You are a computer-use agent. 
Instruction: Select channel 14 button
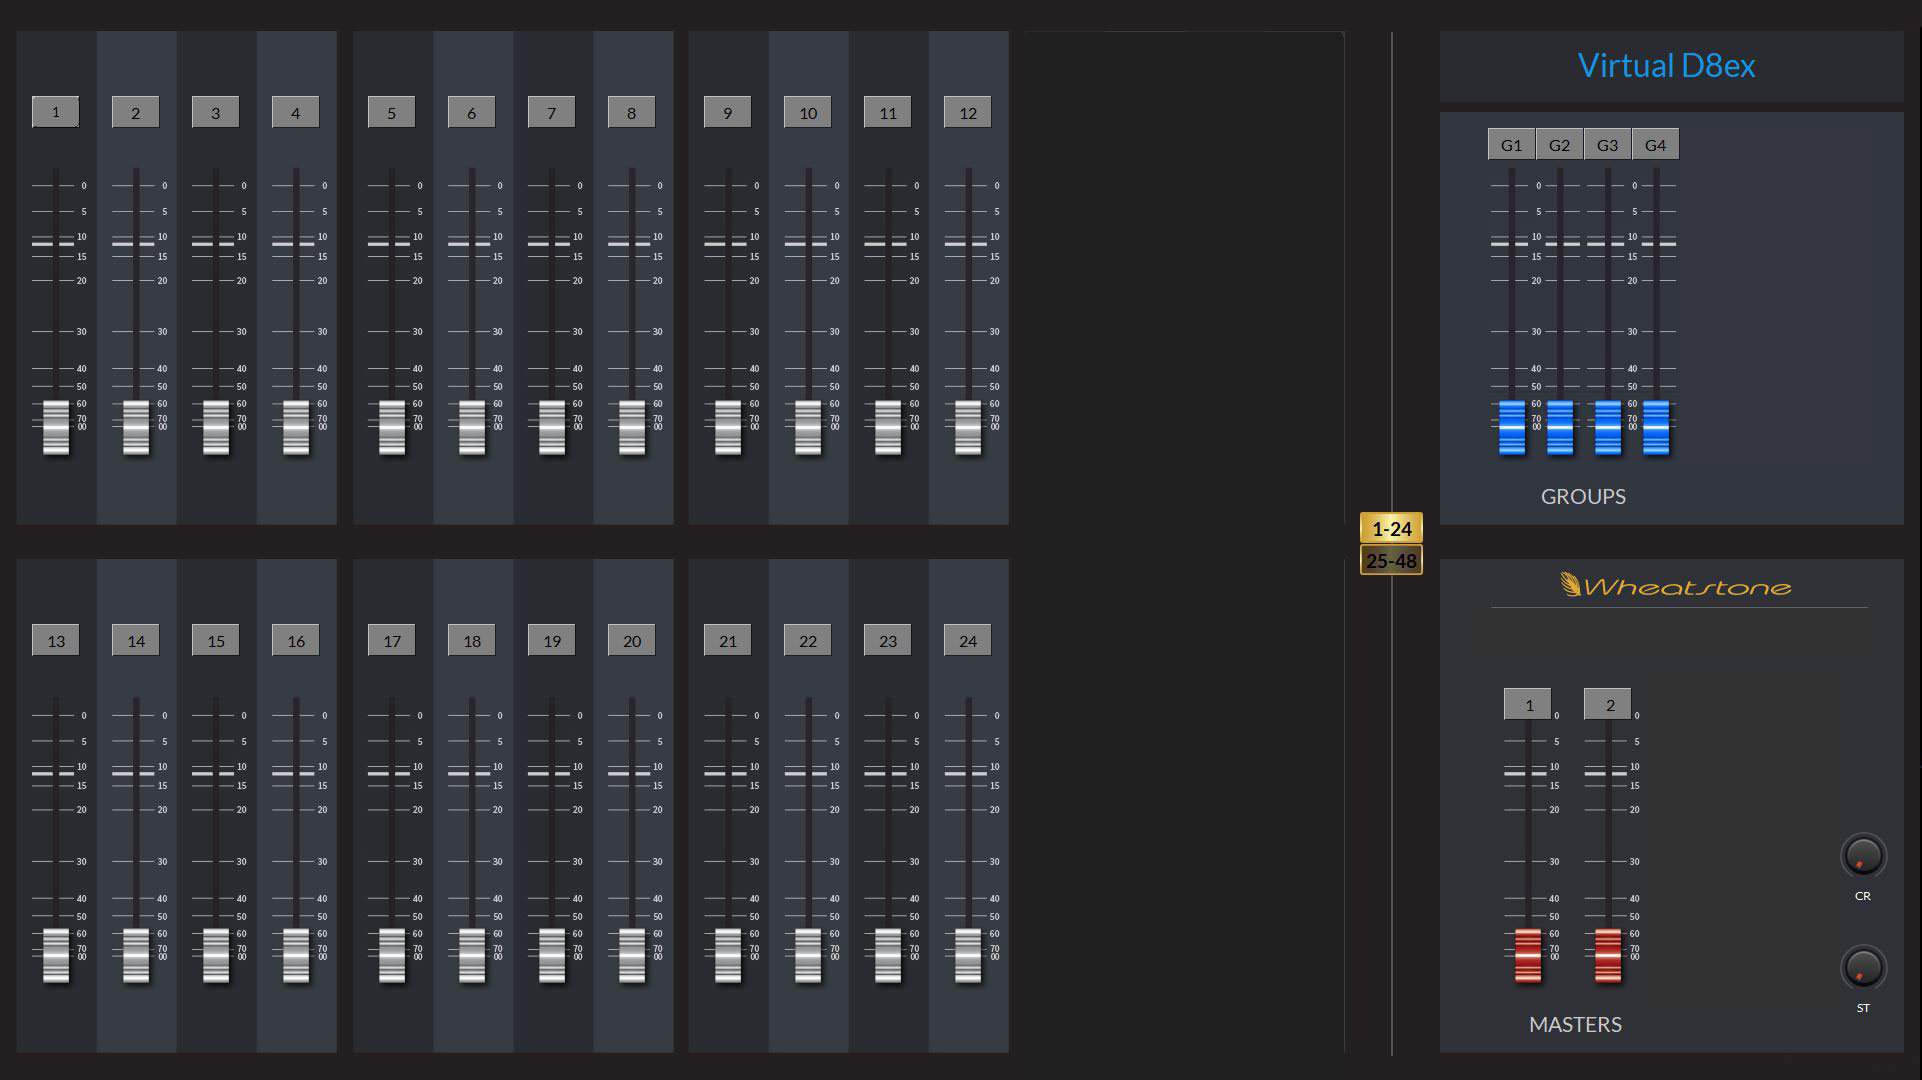136,641
